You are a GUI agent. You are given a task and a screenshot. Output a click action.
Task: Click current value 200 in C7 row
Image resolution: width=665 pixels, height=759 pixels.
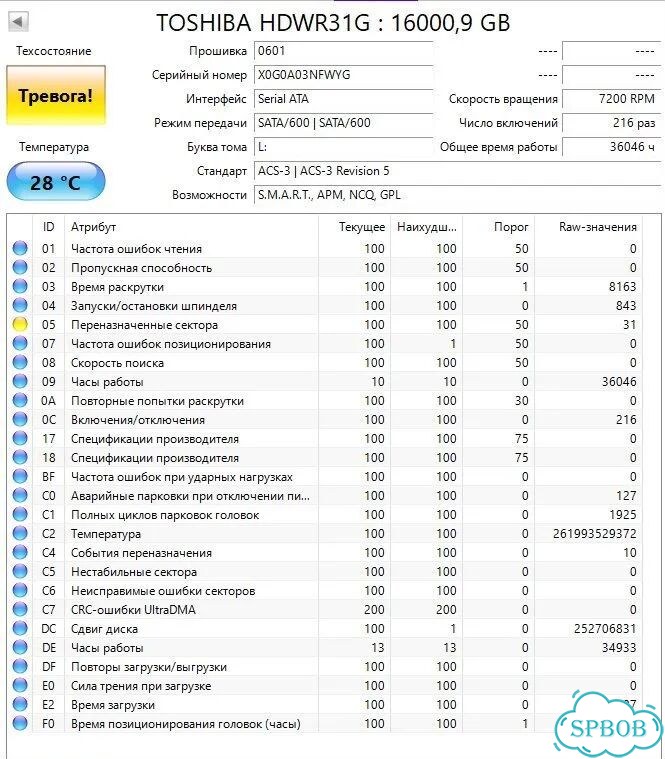[x=374, y=609]
